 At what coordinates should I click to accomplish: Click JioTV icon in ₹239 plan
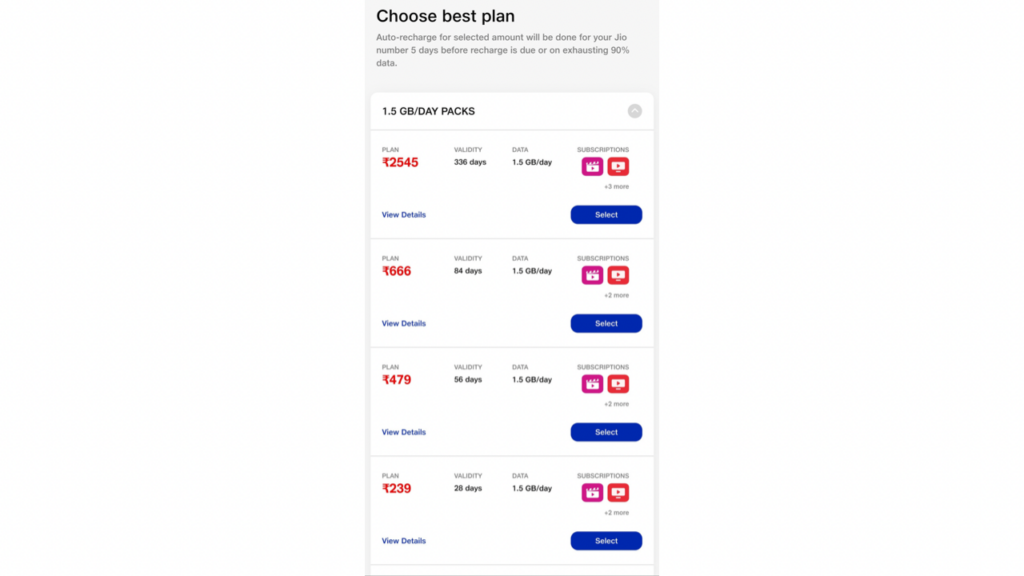618,492
